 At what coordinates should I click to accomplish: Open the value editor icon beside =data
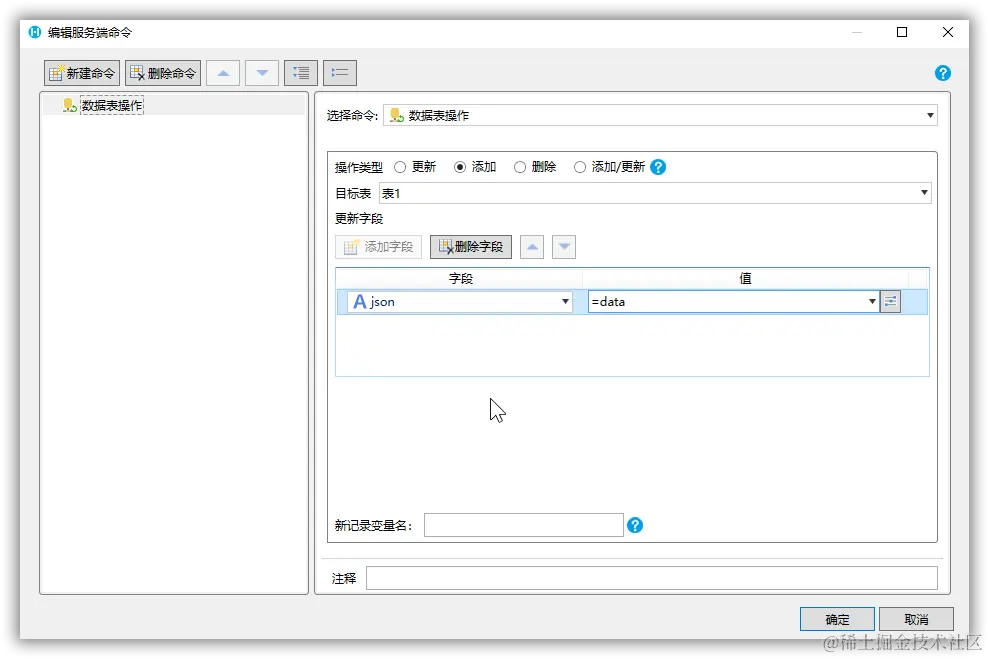[890, 301]
